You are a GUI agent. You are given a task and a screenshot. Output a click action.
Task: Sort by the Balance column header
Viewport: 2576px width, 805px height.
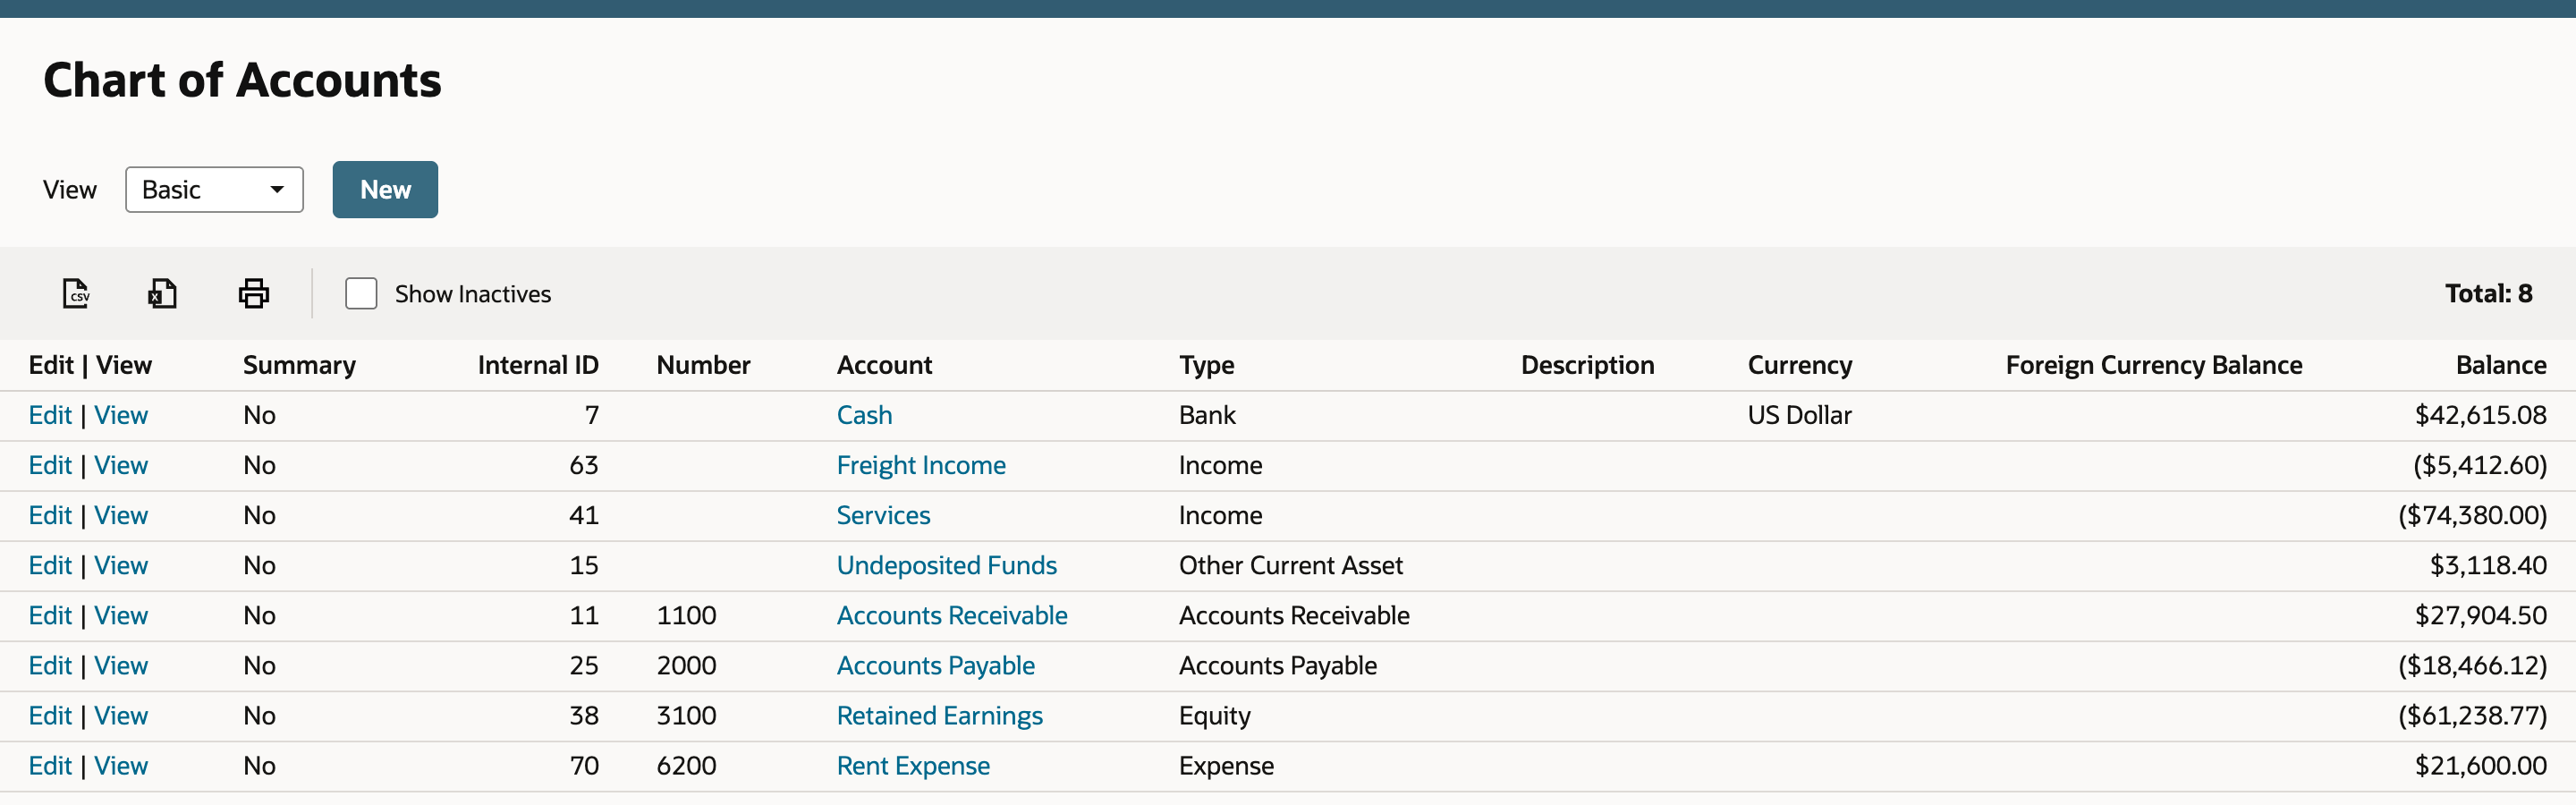click(x=2500, y=365)
